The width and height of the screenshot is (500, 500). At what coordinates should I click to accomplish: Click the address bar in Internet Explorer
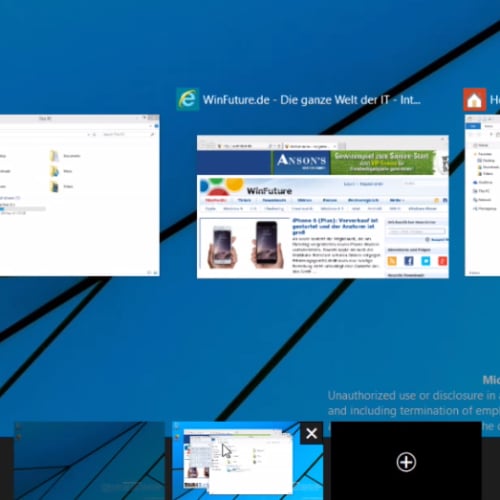(x=248, y=146)
